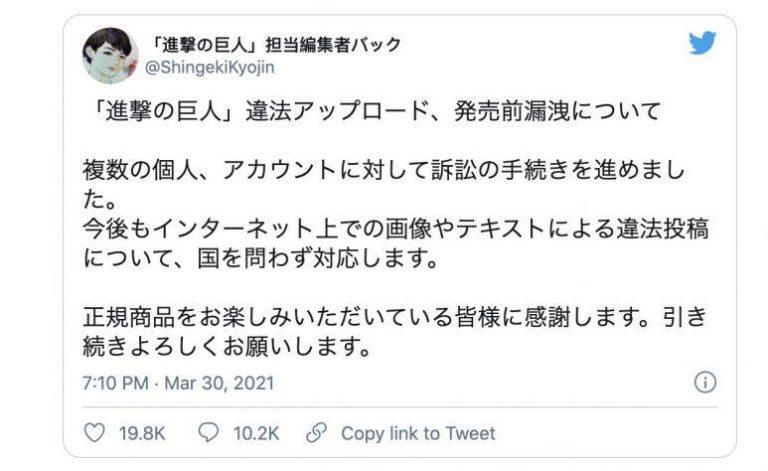Like the tweet with the heart icon

click(x=93, y=433)
